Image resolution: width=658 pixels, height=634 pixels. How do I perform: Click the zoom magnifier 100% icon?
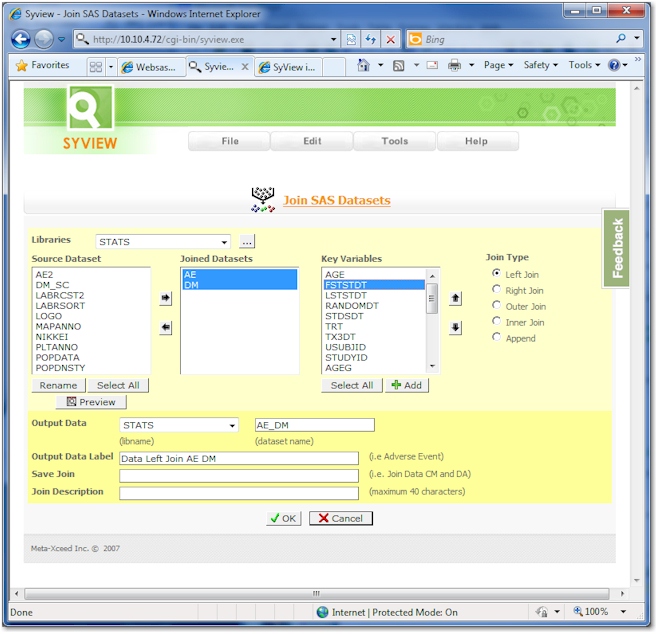point(578,611)
